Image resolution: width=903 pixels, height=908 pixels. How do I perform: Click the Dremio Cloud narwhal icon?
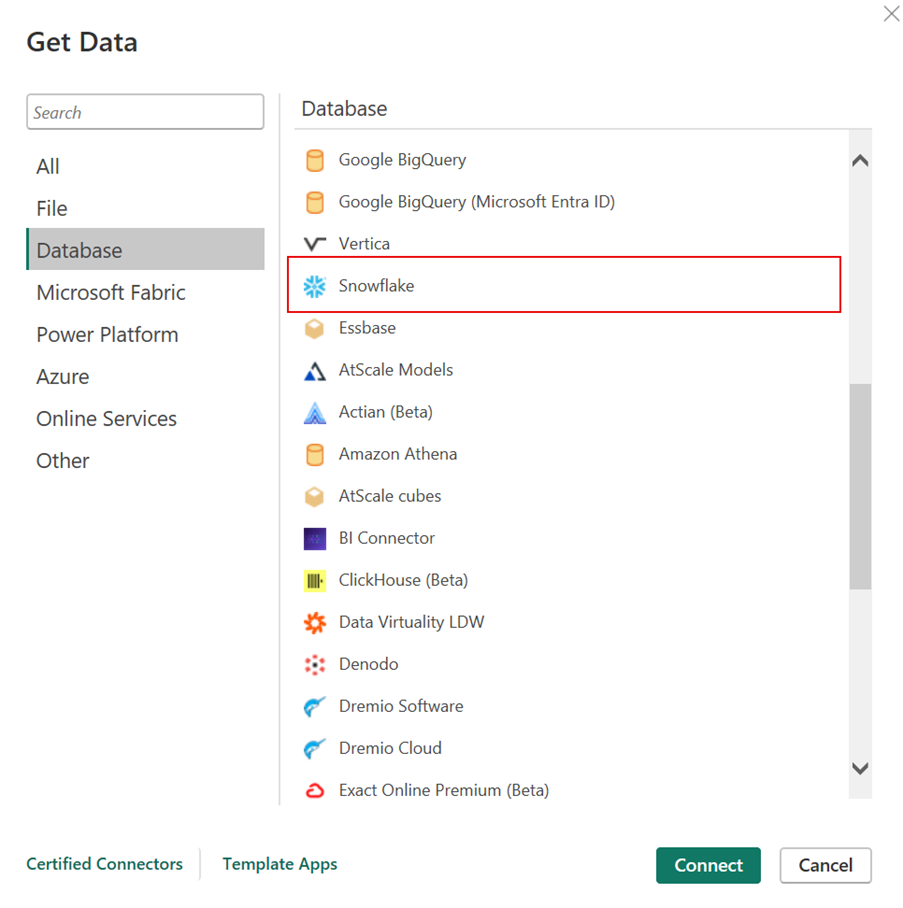315,749
